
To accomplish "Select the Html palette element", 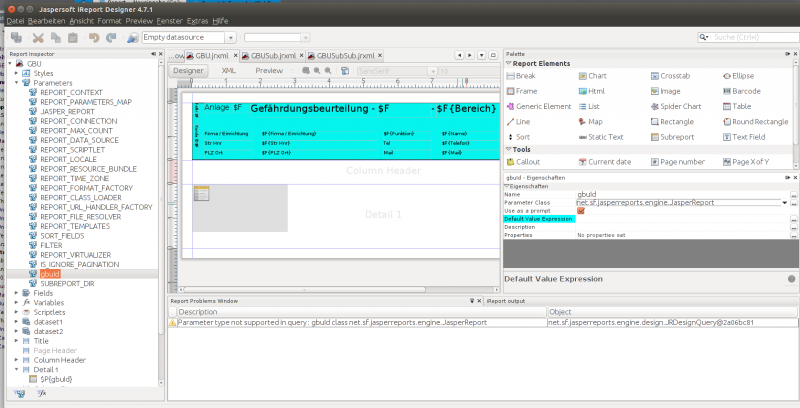I will 592,91.
